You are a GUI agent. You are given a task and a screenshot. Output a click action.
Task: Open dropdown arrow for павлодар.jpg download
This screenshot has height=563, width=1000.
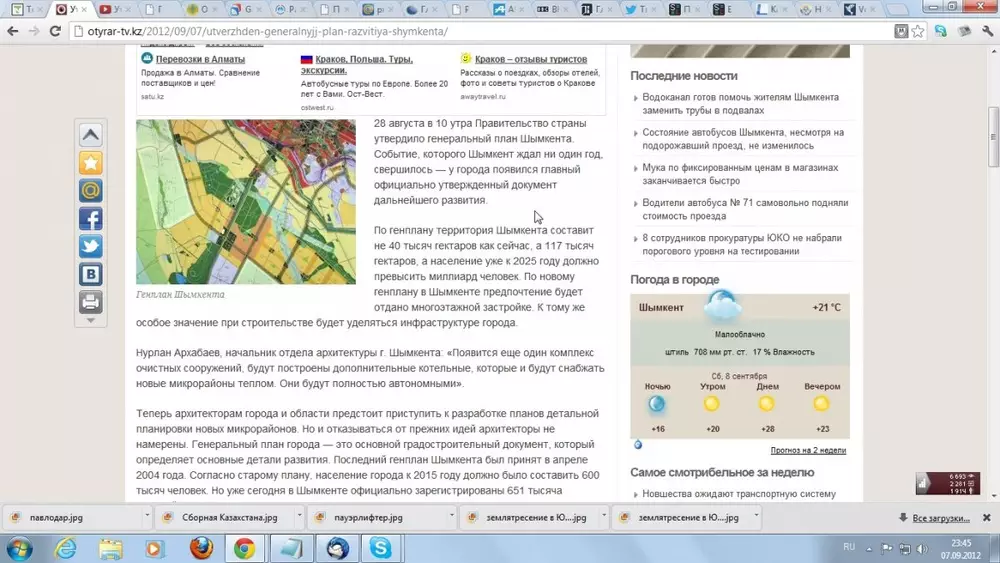tap(147, 517)
